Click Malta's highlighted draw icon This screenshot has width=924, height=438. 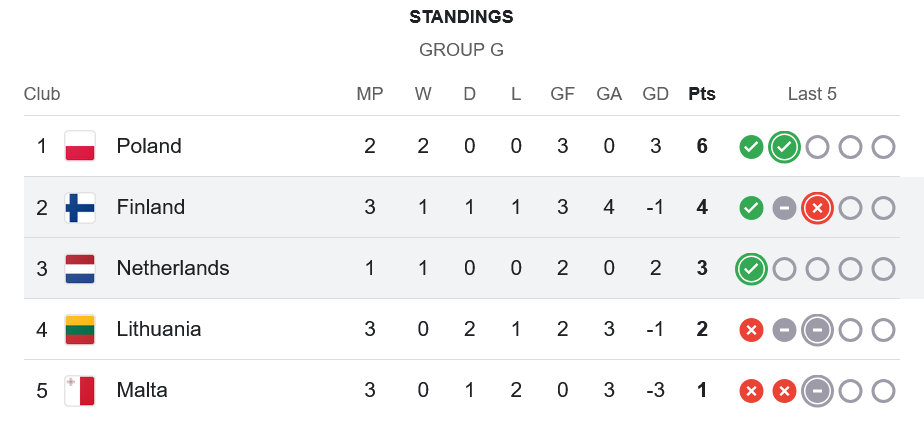point(817,391)
